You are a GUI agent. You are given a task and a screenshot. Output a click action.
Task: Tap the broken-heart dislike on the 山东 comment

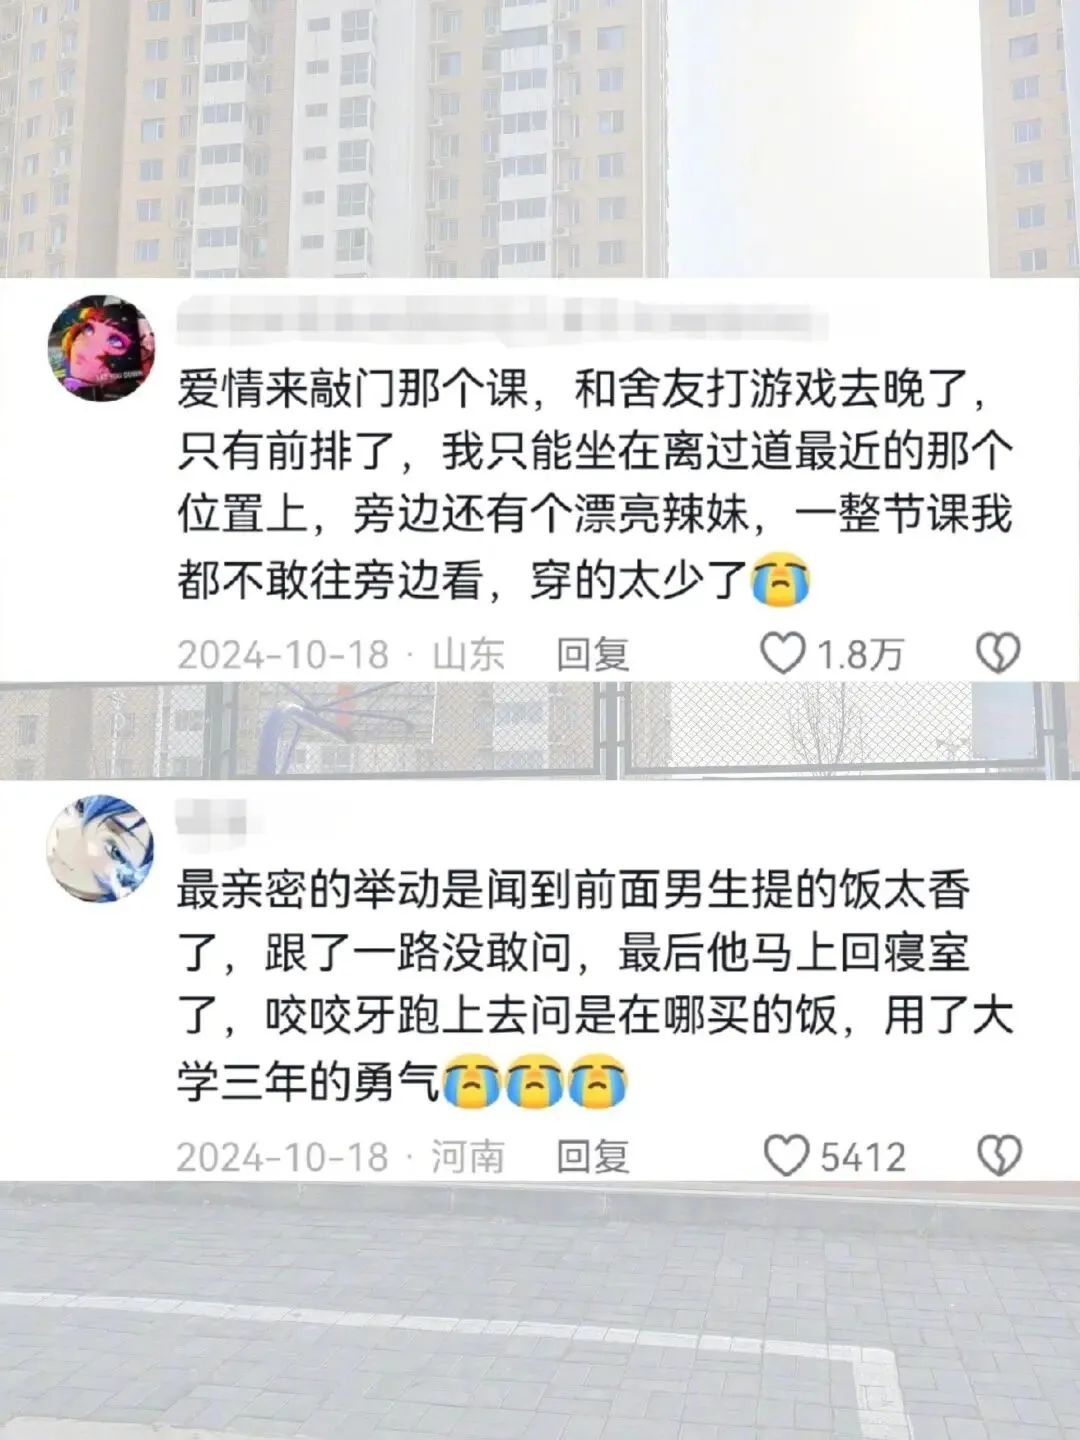[997, 654]
